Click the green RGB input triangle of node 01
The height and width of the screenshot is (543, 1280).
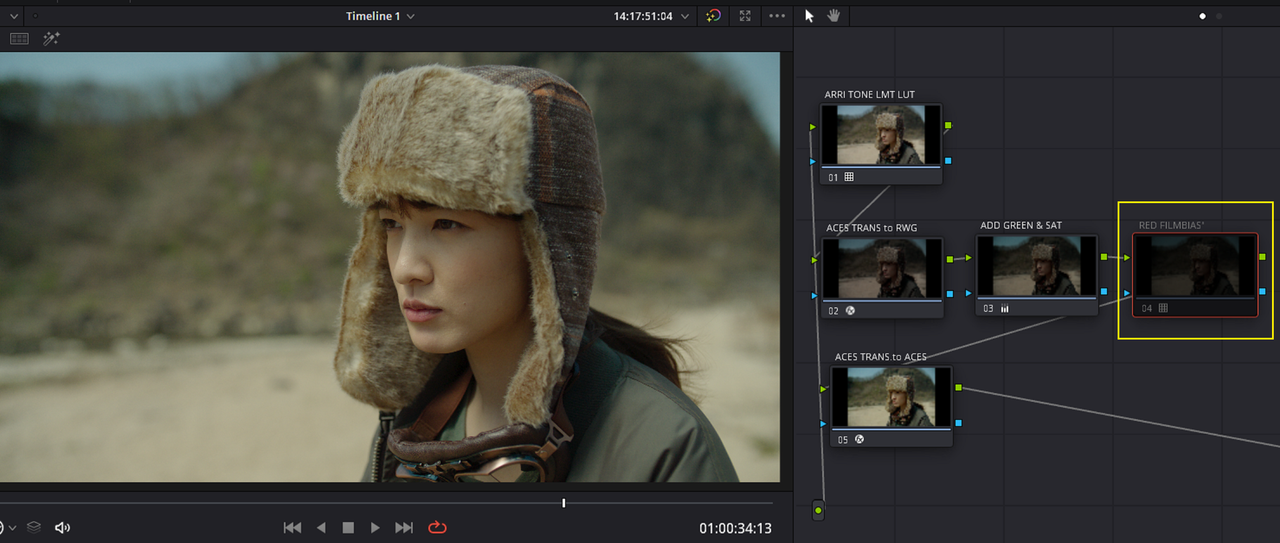coord(813,127)
